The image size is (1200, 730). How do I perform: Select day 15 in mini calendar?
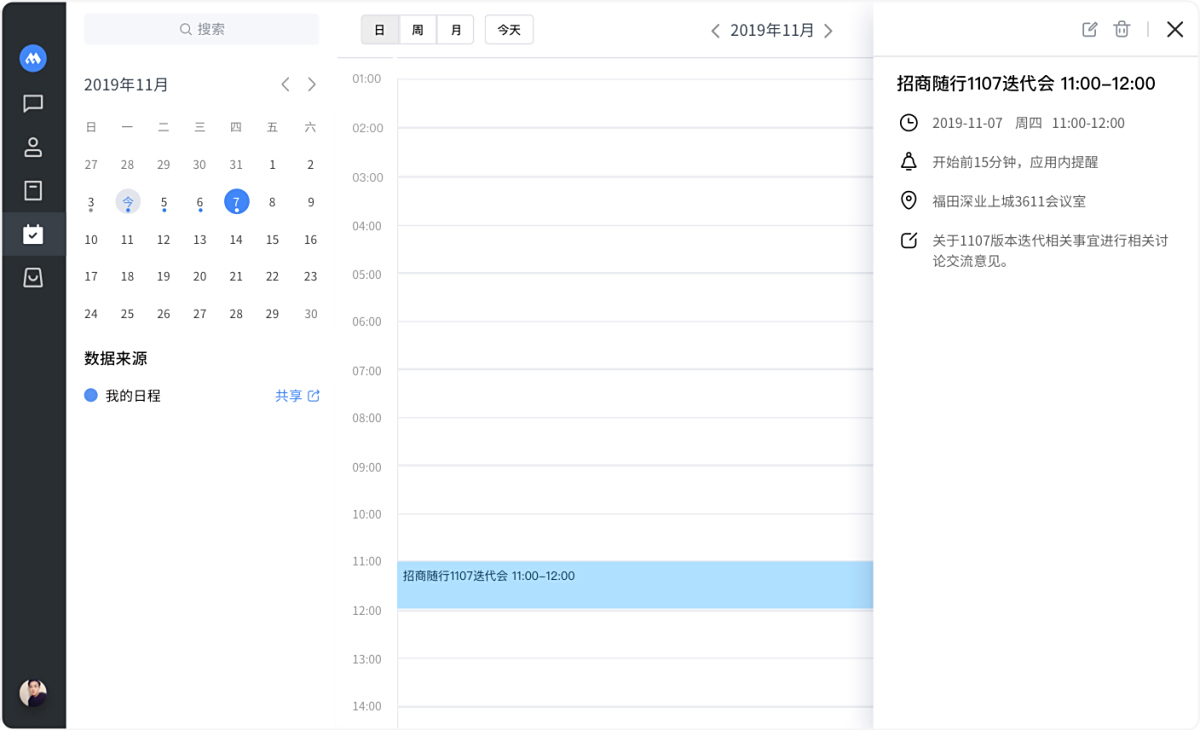[x=272, y=240]
